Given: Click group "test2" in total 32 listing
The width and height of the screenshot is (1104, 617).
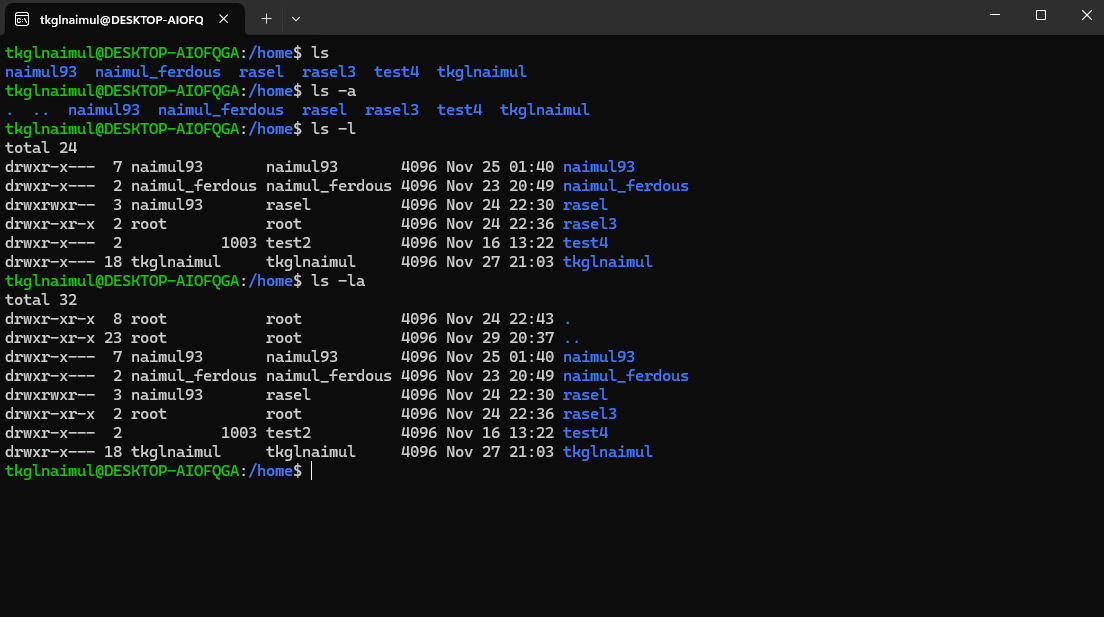Looking at the screenshot, I should [x=289, y=433].
